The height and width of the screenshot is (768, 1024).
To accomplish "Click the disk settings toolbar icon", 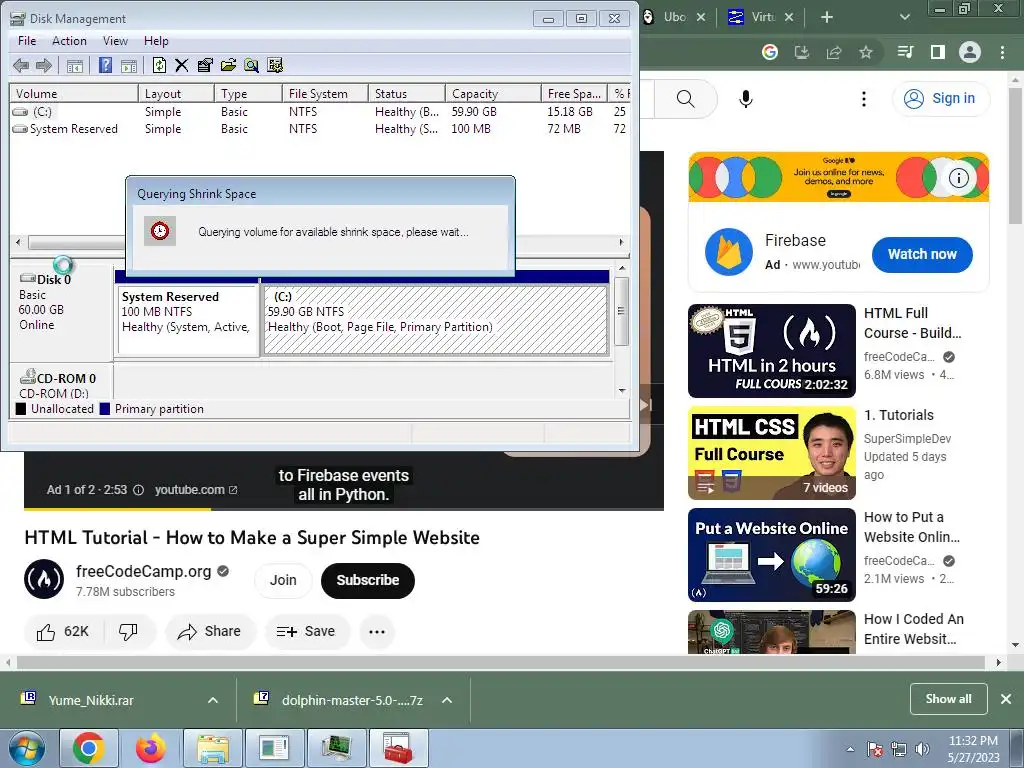I will pos(275,65).
